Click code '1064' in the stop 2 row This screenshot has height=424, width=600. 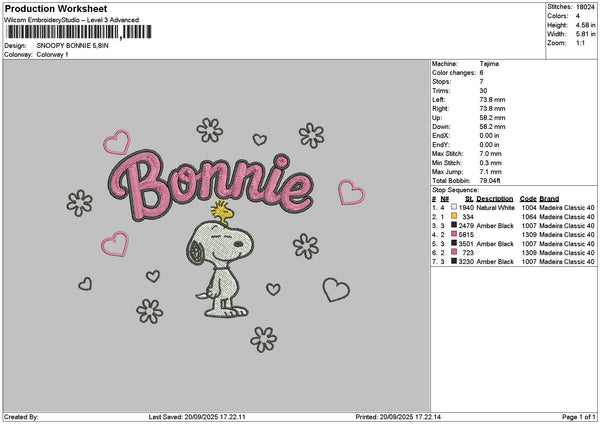(x=529, y=217)
